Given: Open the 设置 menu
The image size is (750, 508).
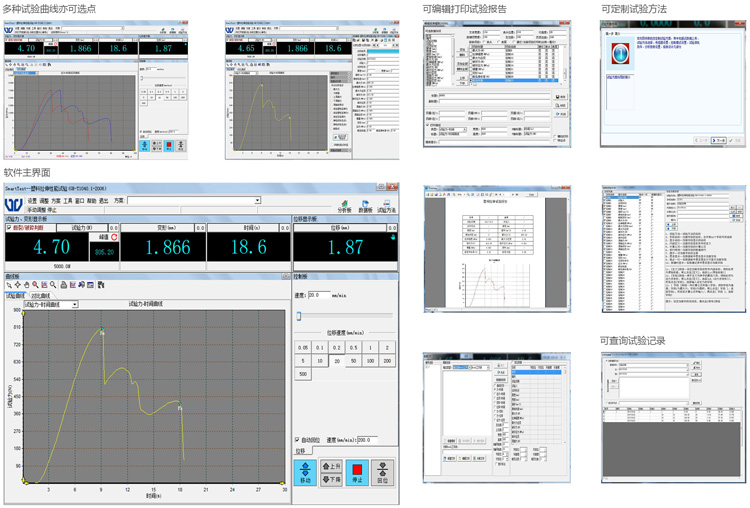Looking at the screenshot, I should 32,200.
